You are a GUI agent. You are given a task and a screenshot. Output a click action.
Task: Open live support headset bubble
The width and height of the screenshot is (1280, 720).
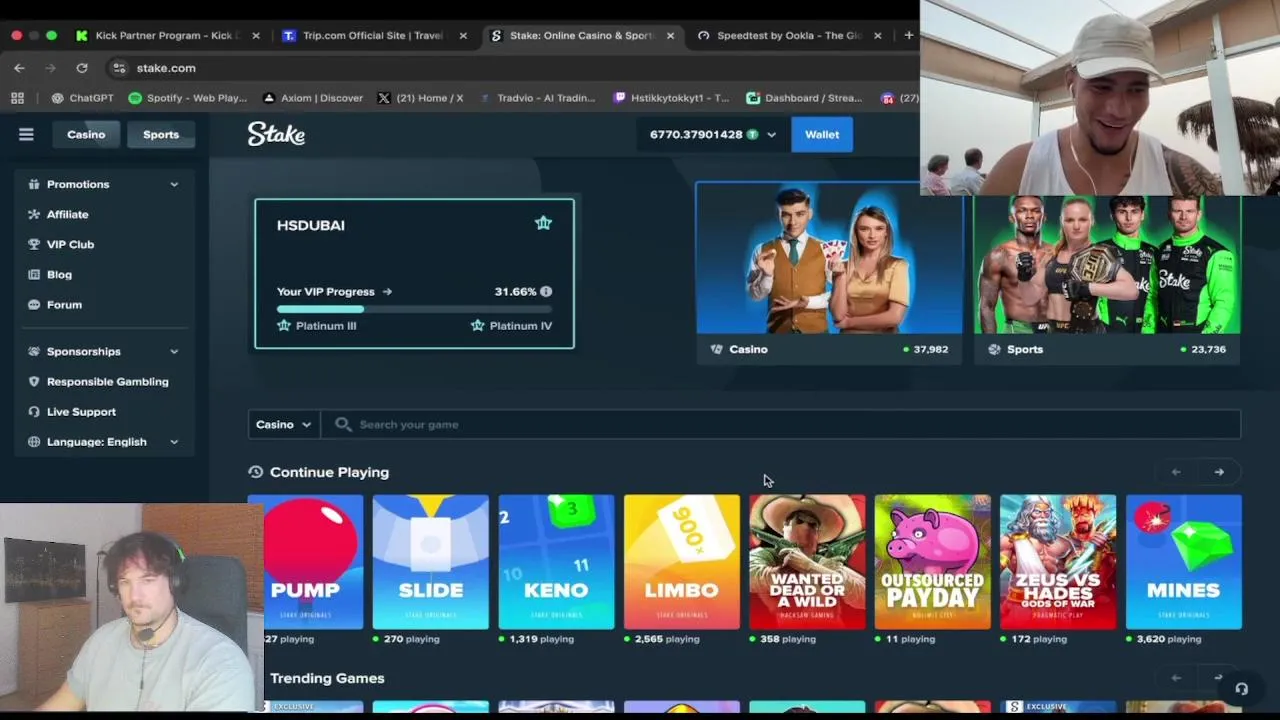(1241, 689)
